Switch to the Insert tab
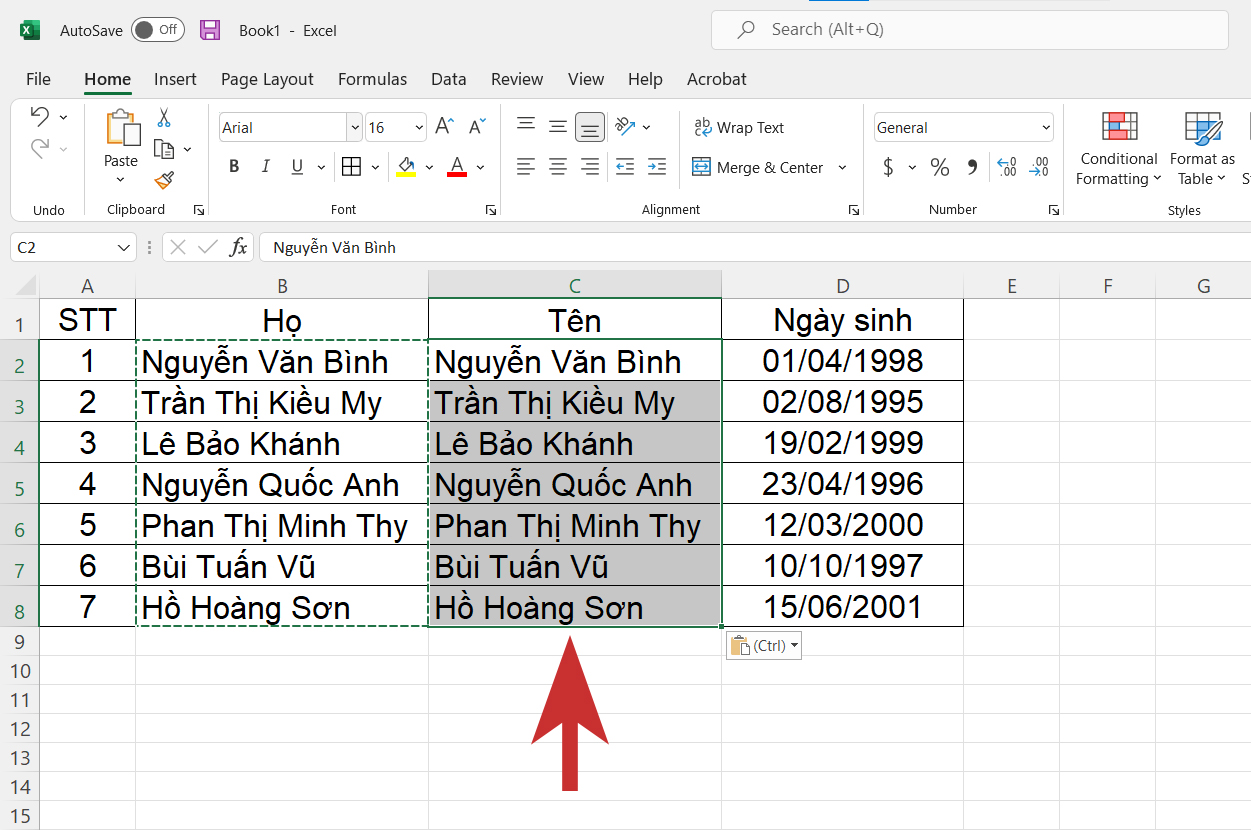The width and height of the screenshot is (1251, 830). (x=175, y=79)
